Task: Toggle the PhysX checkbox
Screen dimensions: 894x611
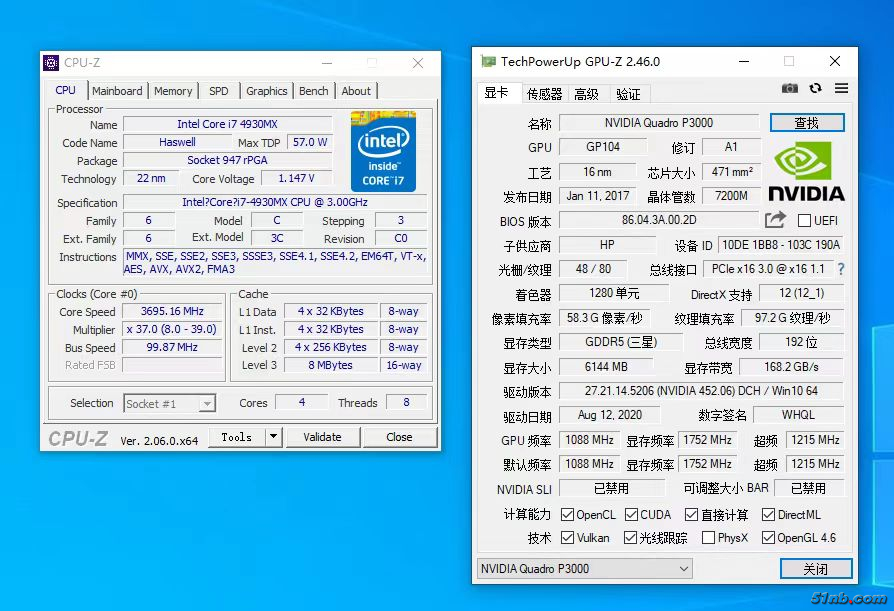Action: pyautogui.click(x=708, y=537)
